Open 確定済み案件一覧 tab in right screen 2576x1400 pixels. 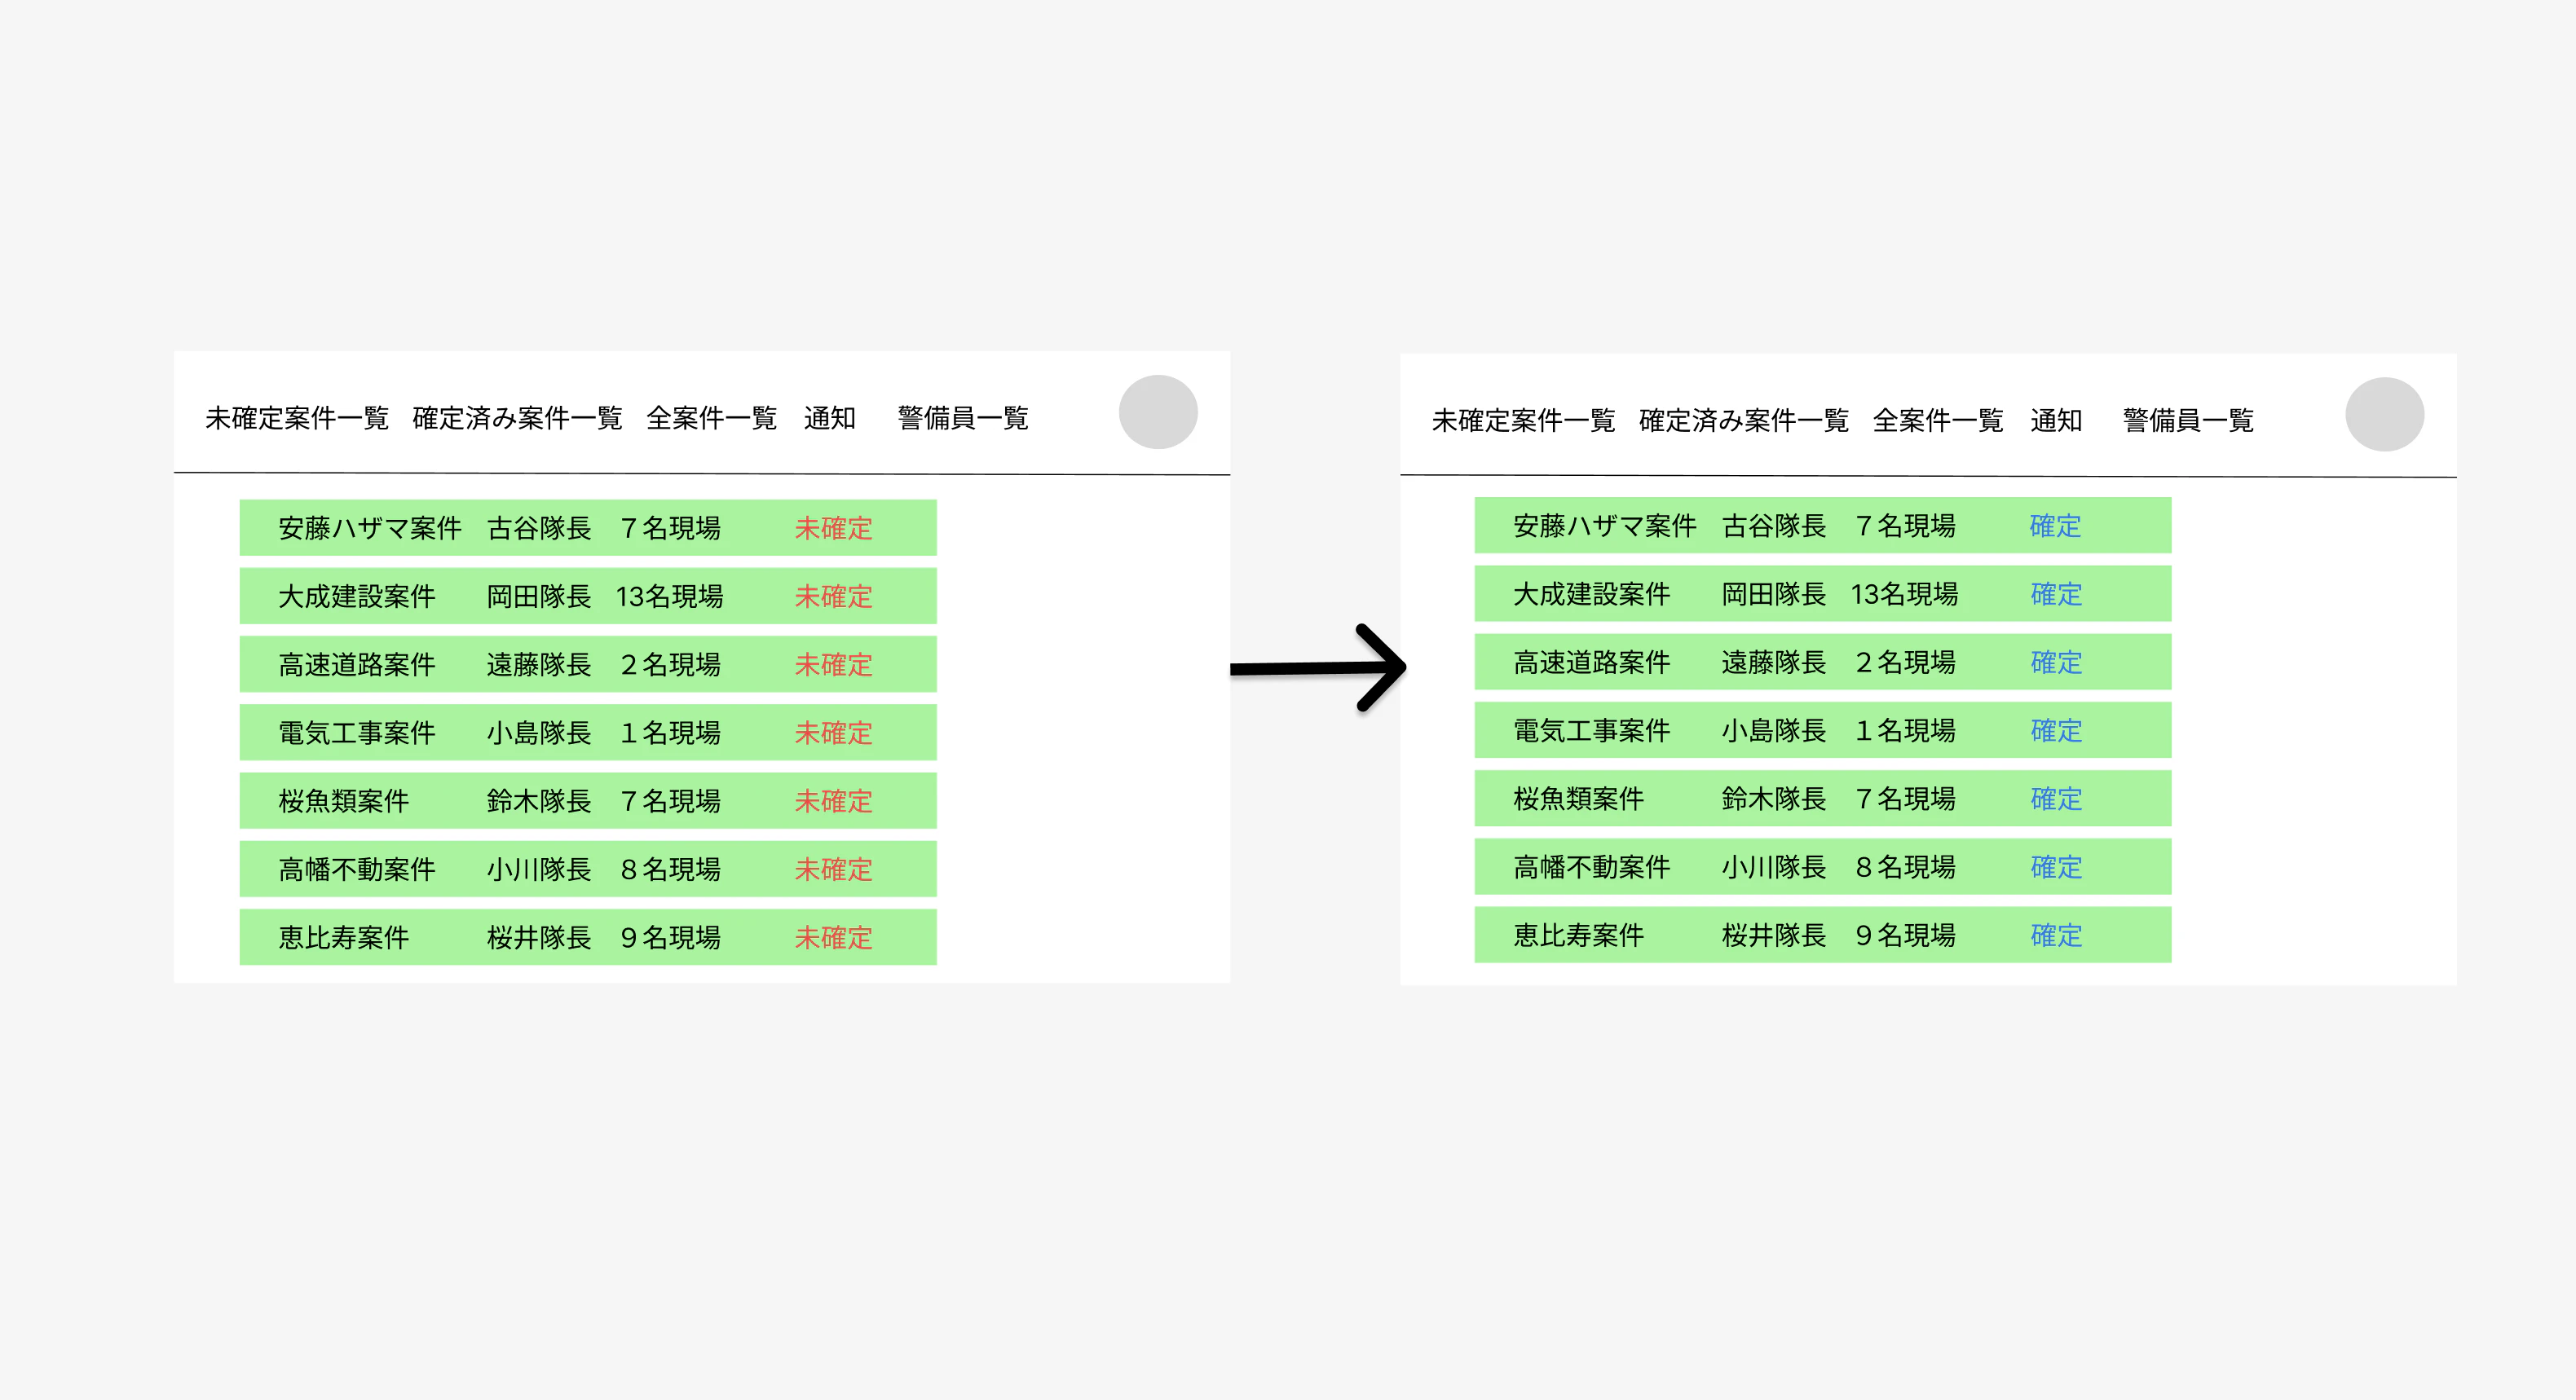[1743, 420]
